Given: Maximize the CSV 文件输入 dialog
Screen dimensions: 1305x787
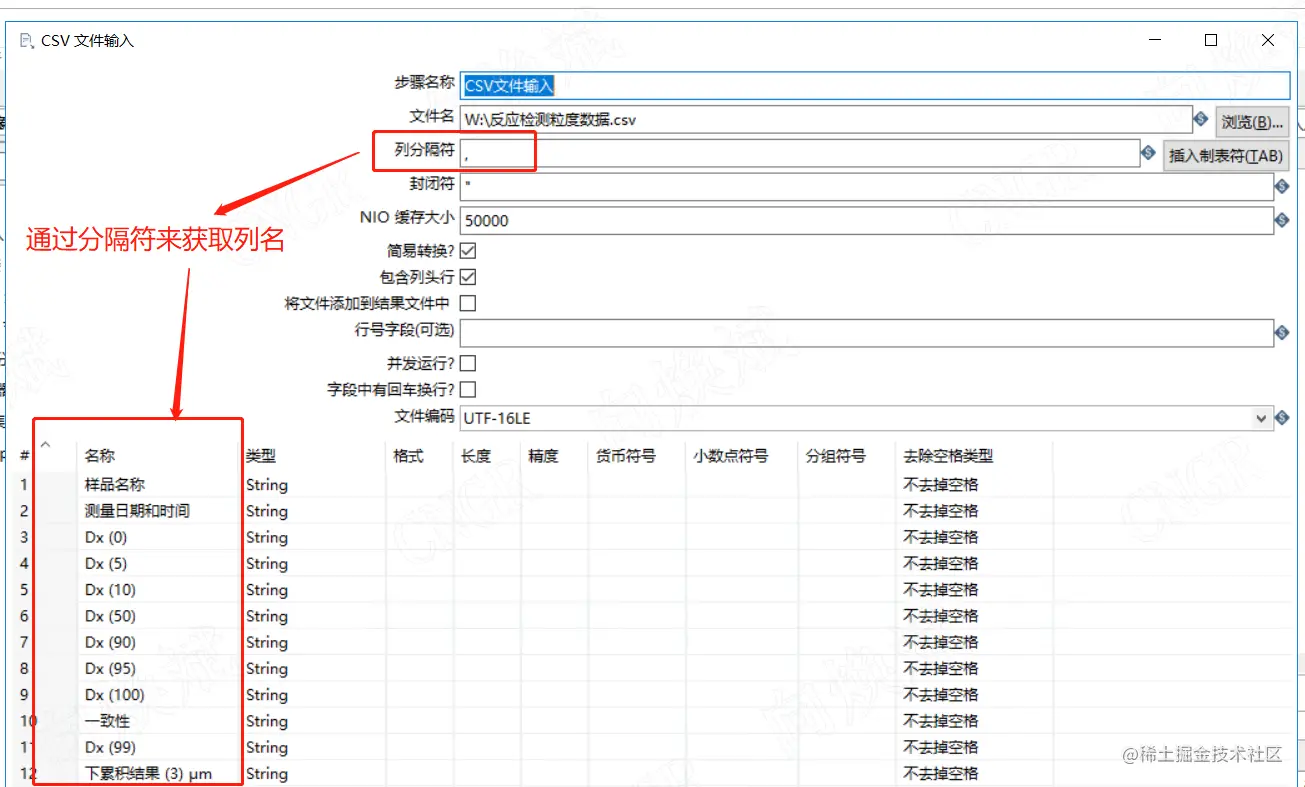Looking at the screenshot, I should [1211, 40].
